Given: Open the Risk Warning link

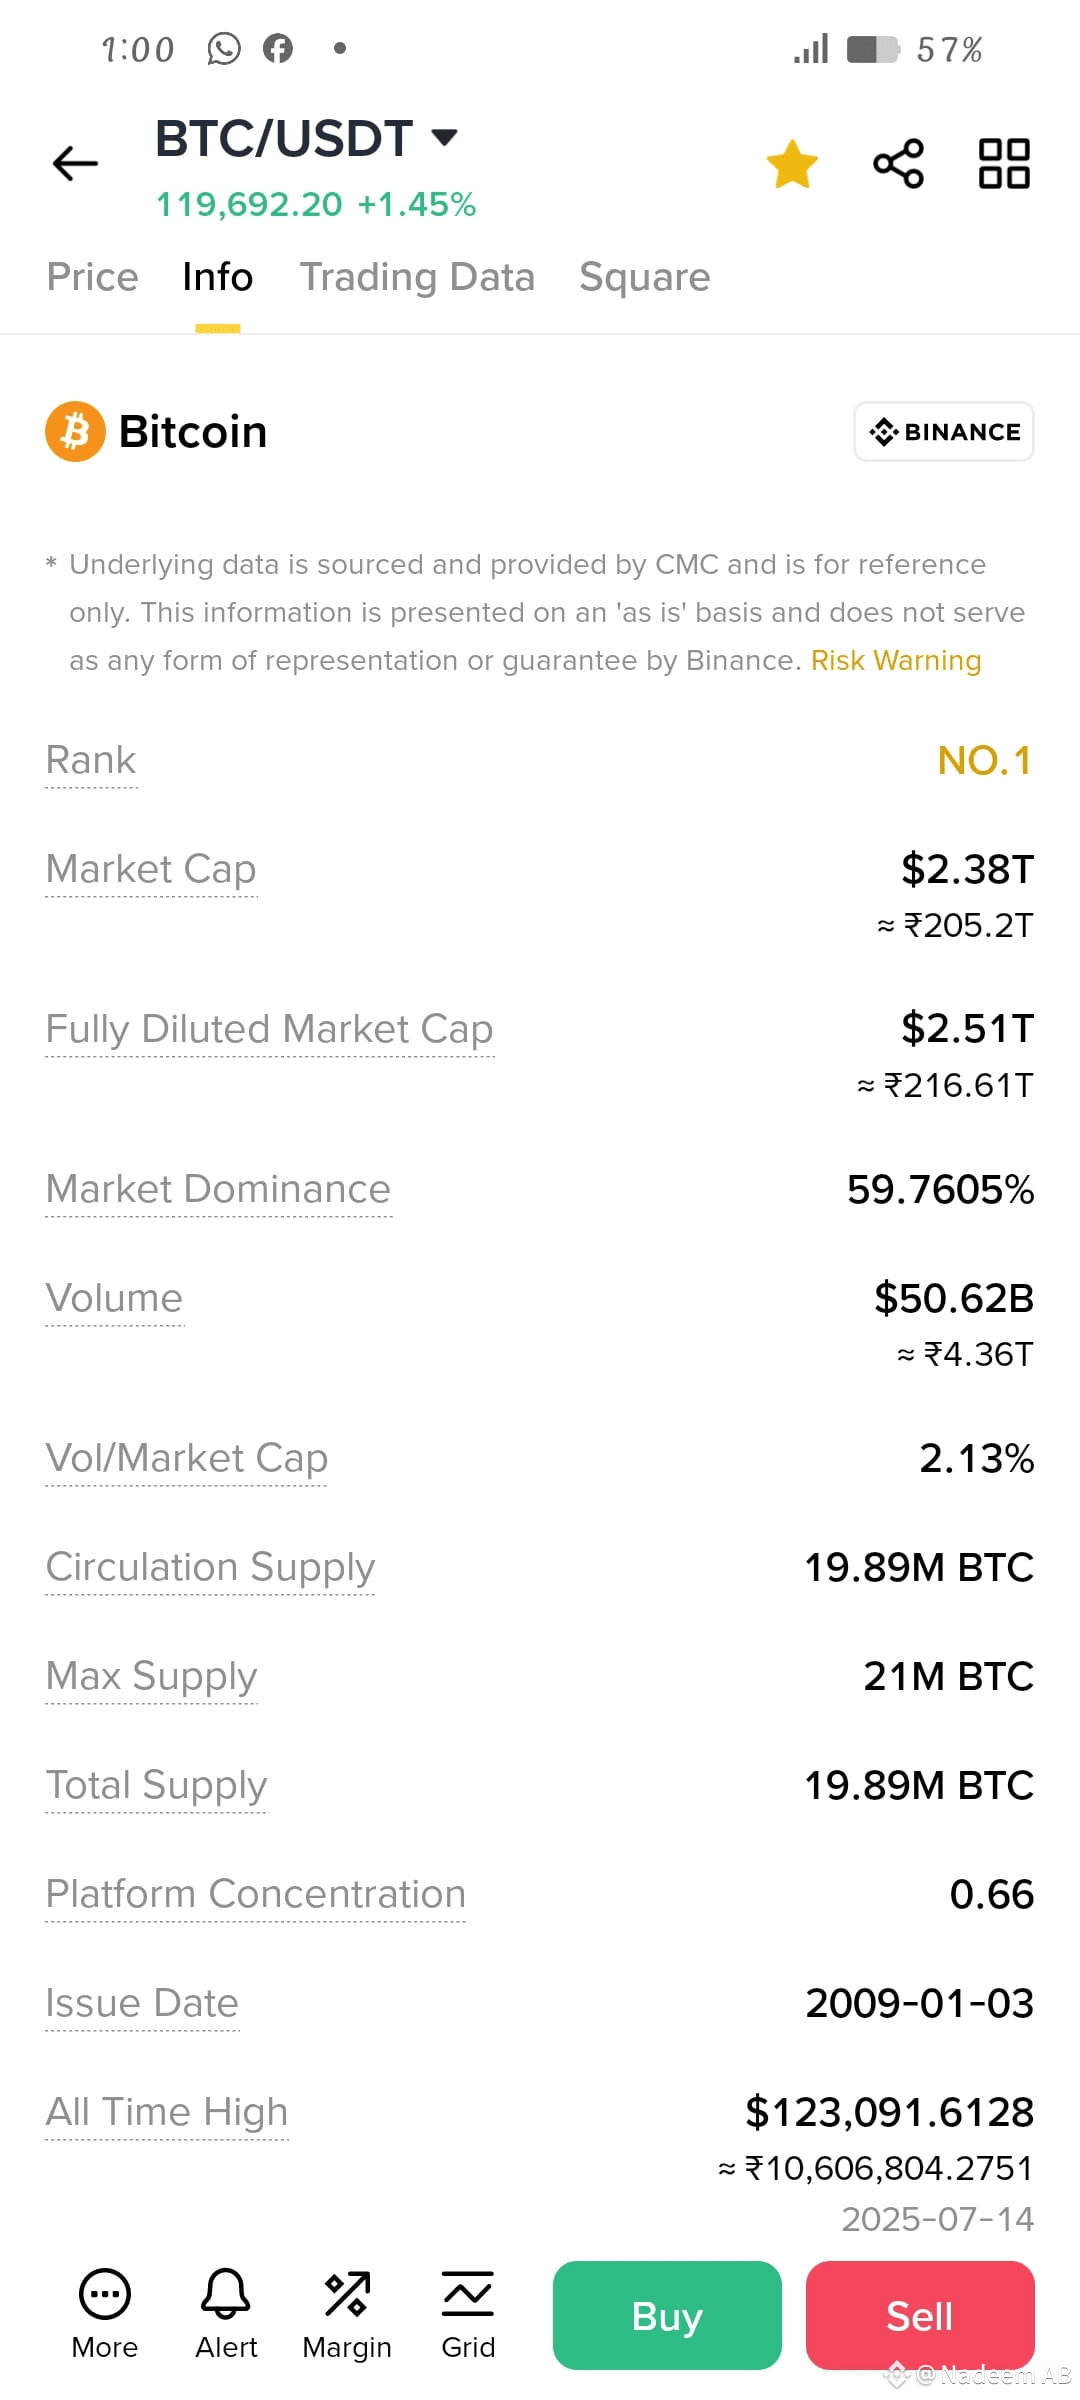Looking at the screenshot, I should coord(896,661).
